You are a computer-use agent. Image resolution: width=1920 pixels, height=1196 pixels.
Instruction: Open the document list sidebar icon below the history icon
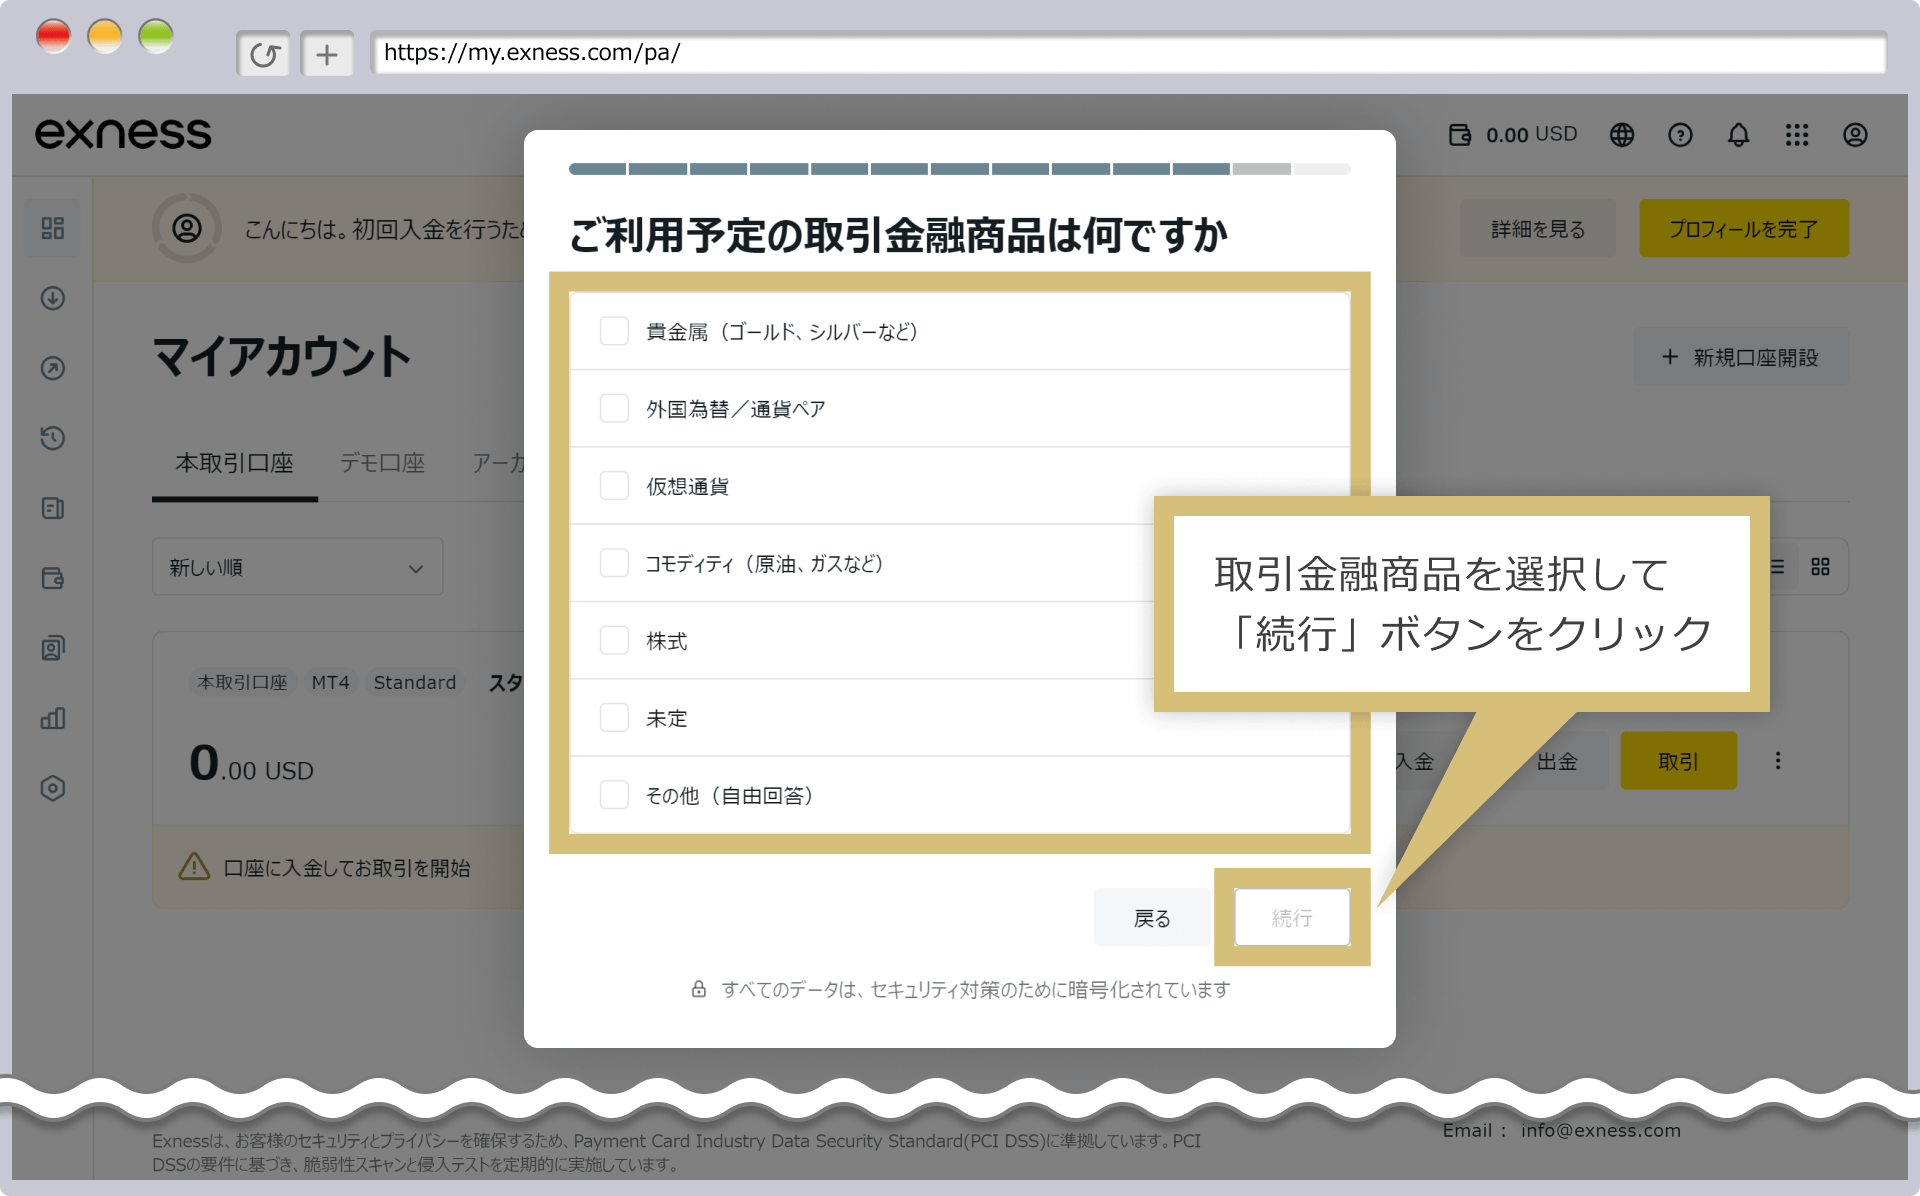pyautogui.click(x=53, y=508)
